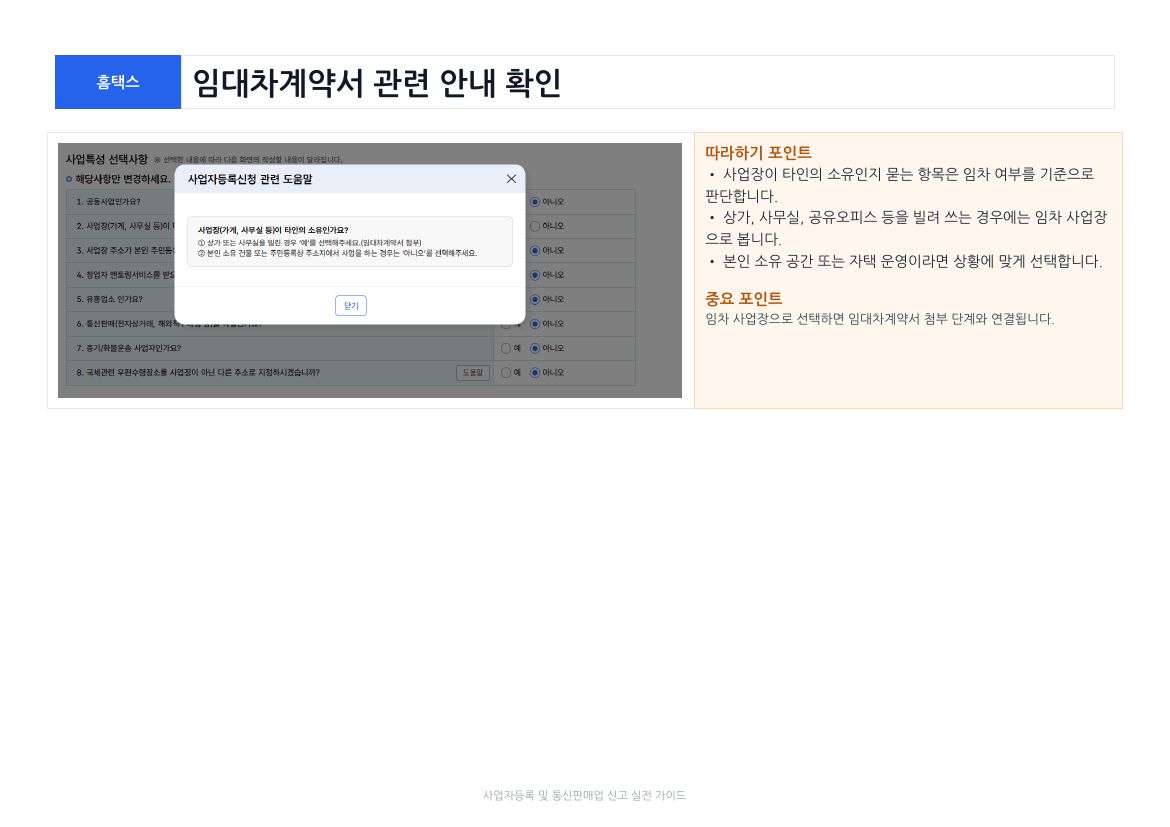1170x827 pixels.
Task: Select 예 for question 8 국세관련 우편수령장소
Action: point(506,372)
